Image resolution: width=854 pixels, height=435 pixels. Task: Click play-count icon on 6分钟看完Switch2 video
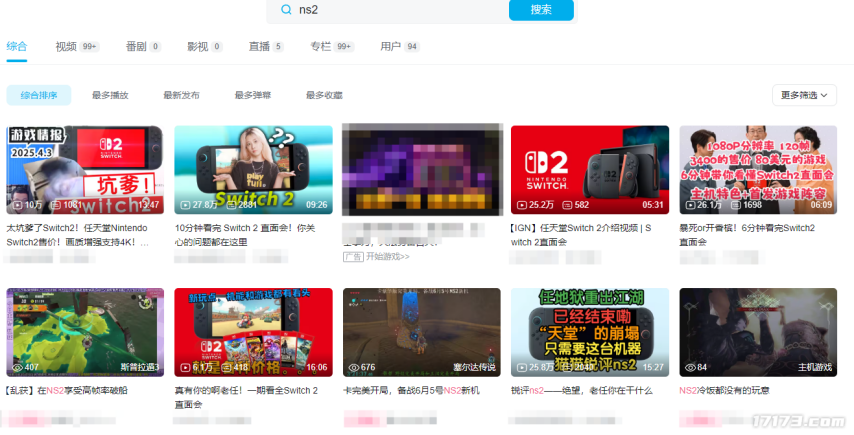(x=689, y=205)
